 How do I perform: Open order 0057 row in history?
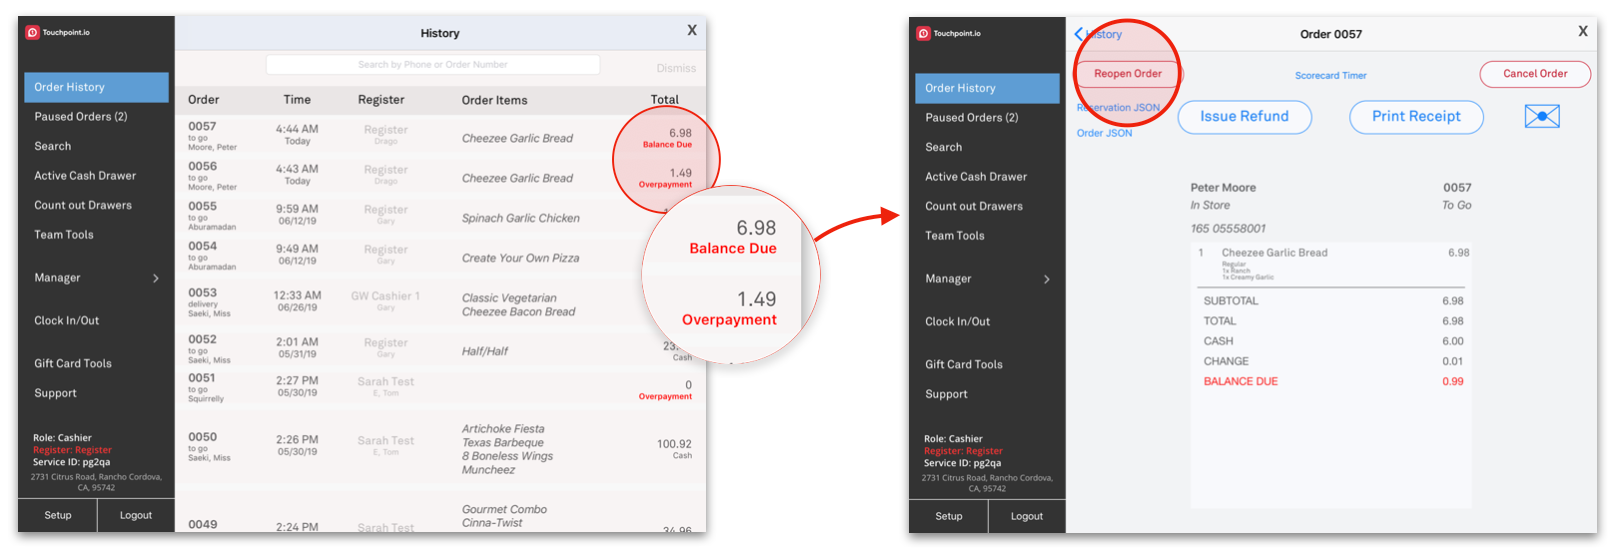point(440,137)
